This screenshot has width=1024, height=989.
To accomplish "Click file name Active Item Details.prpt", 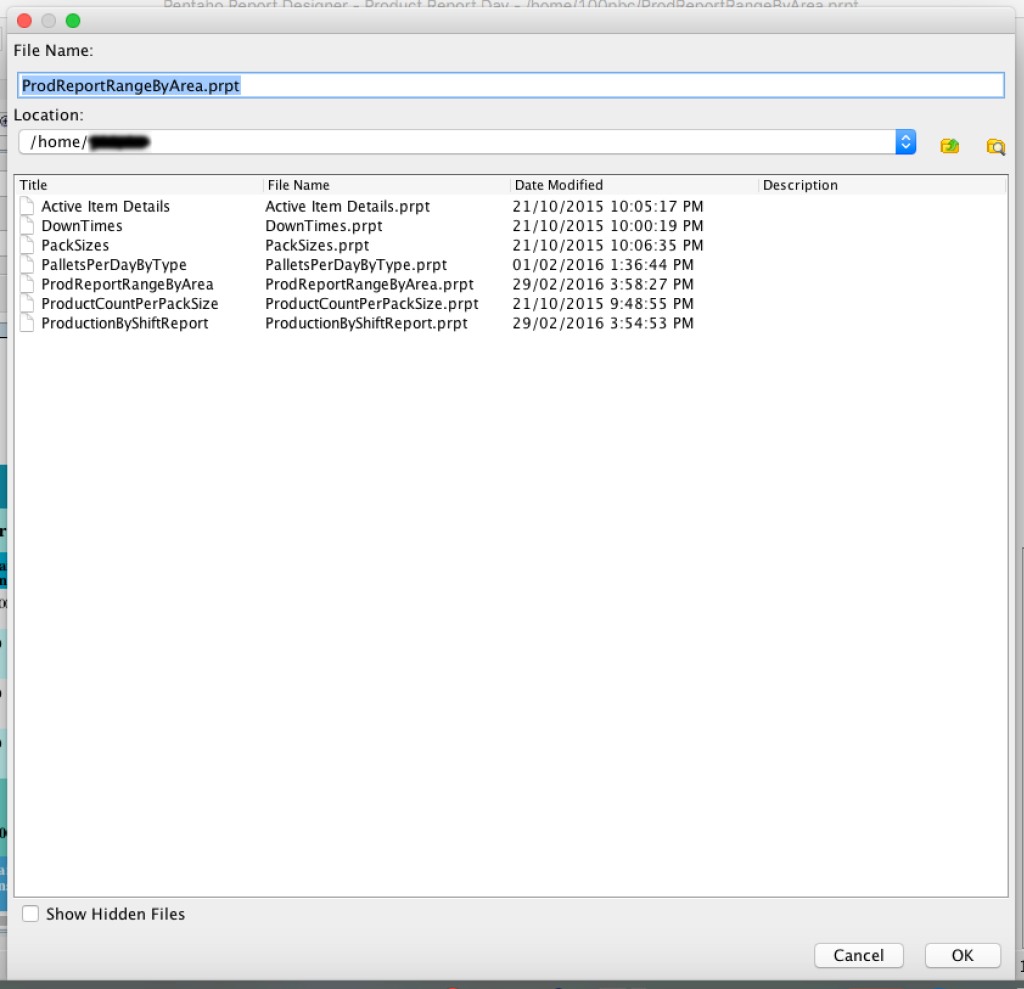I will pos(347,206).
